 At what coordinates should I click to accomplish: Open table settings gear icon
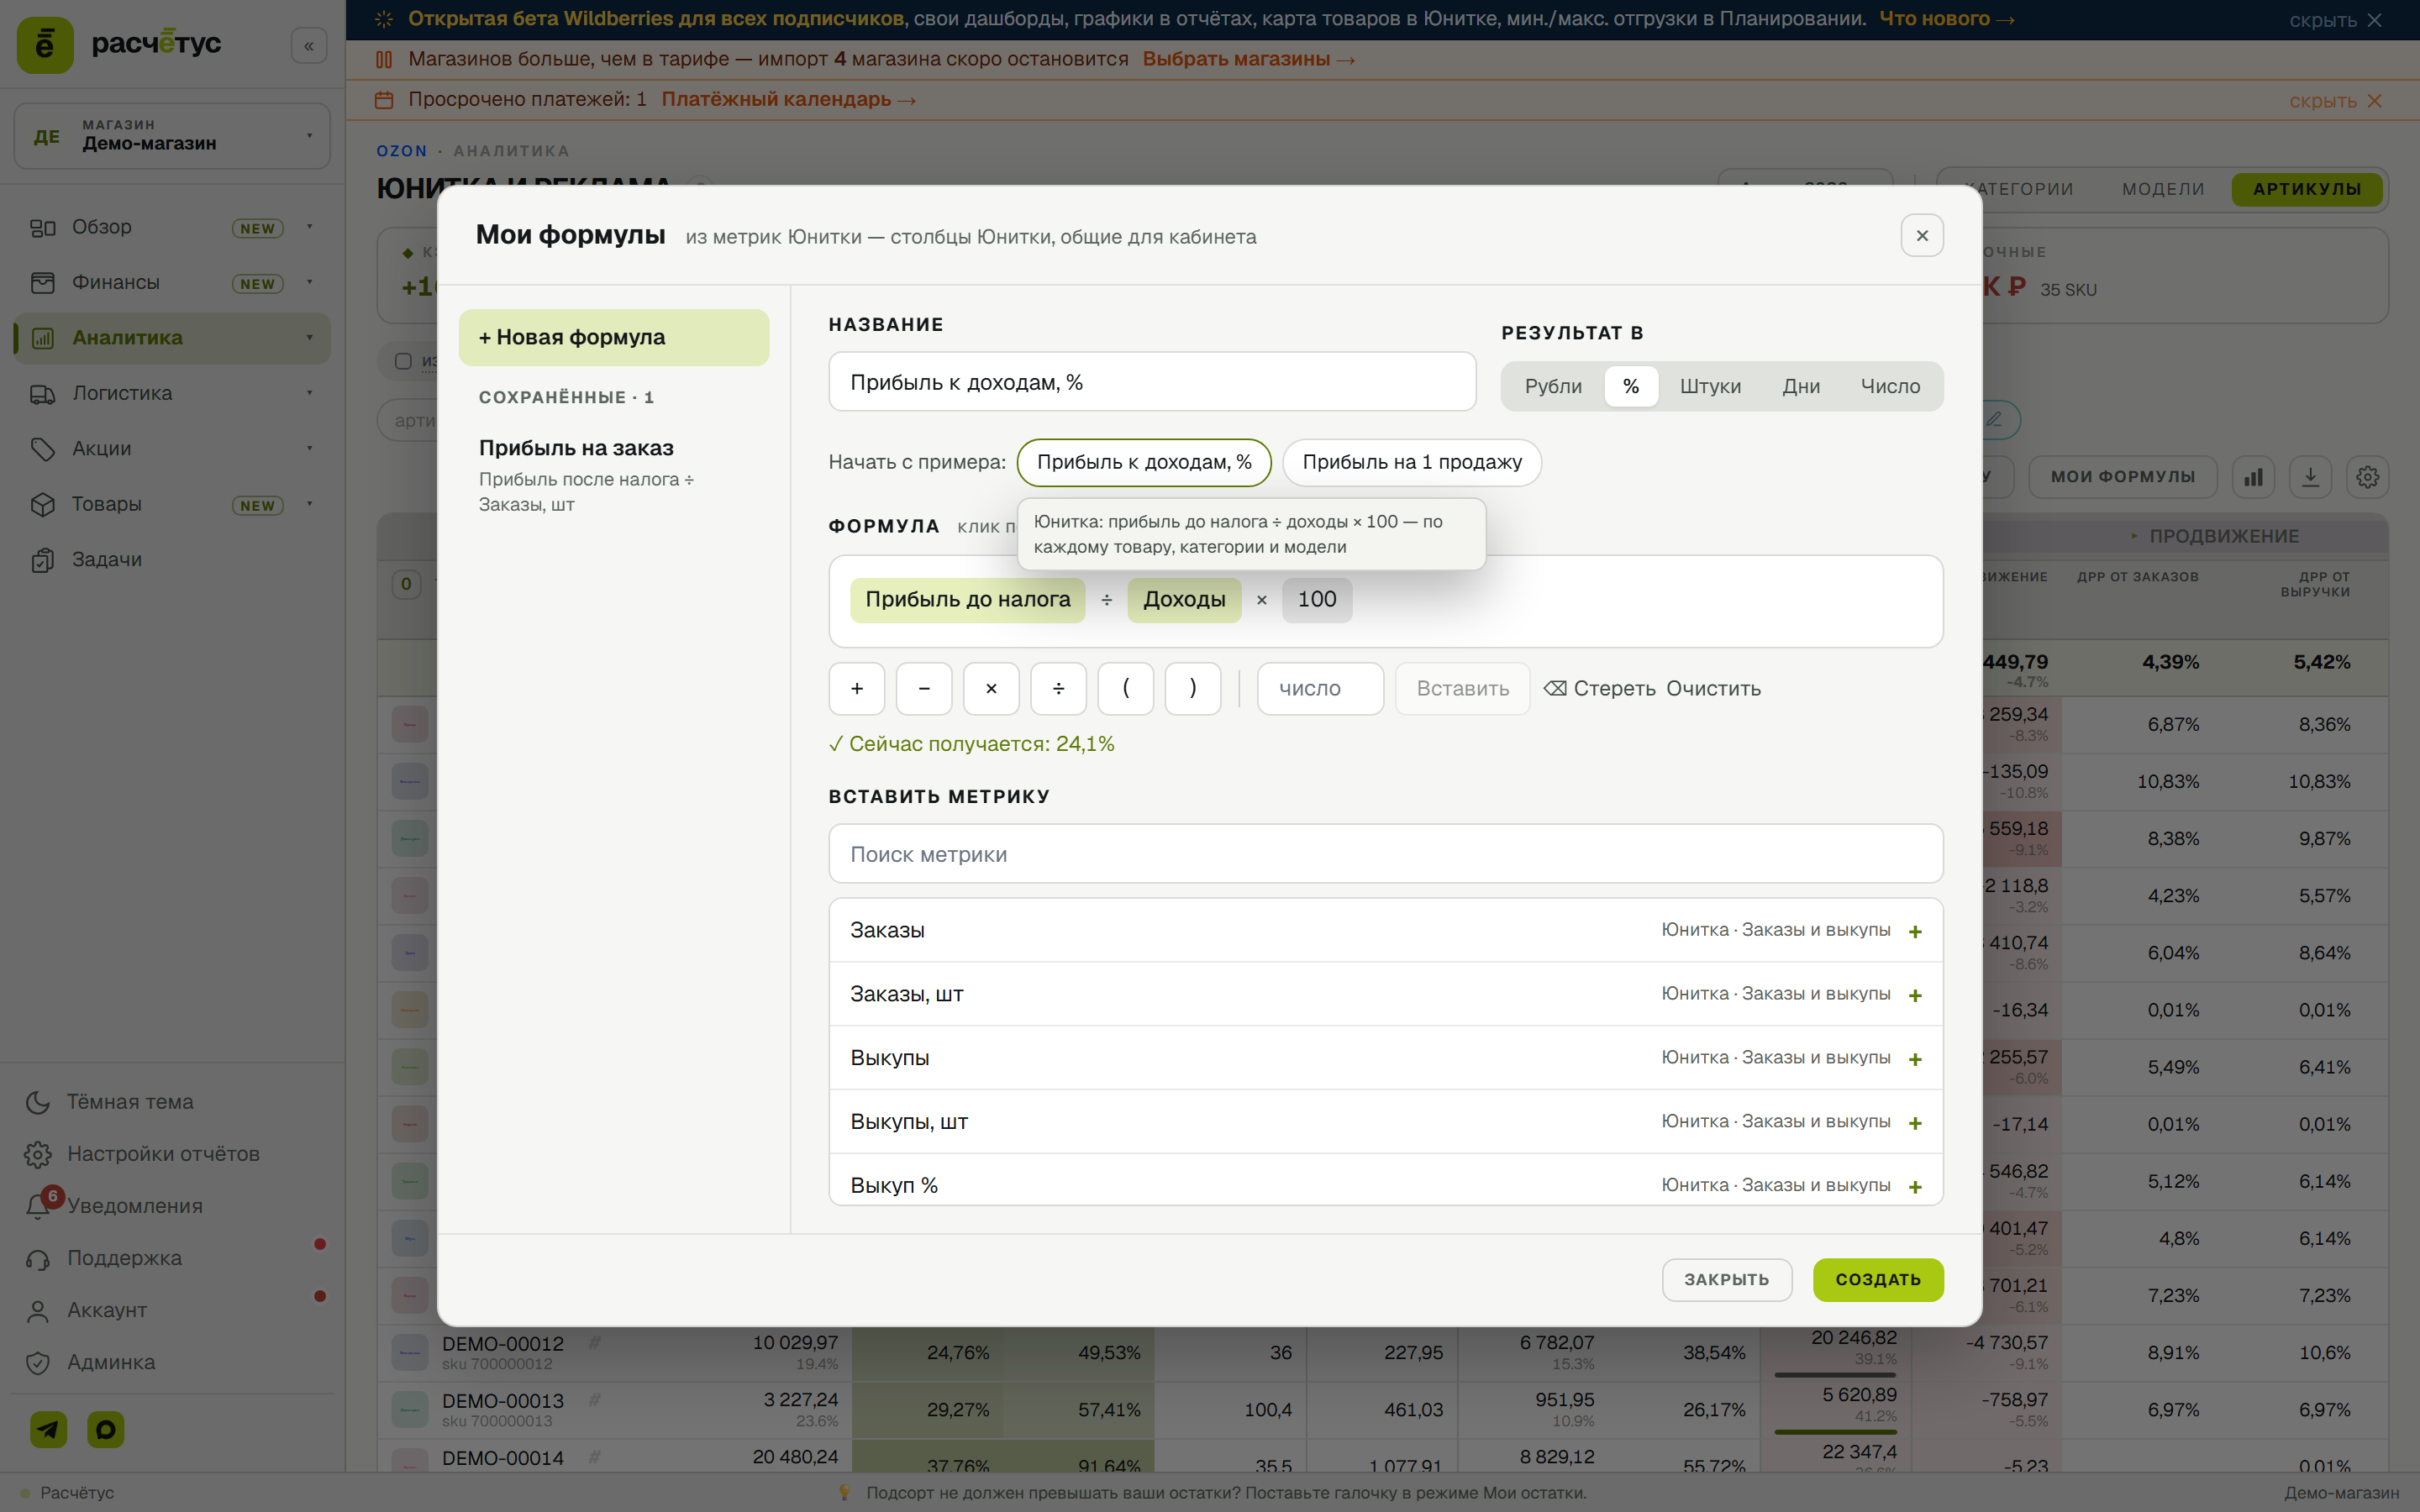[x=2367, y=477]
